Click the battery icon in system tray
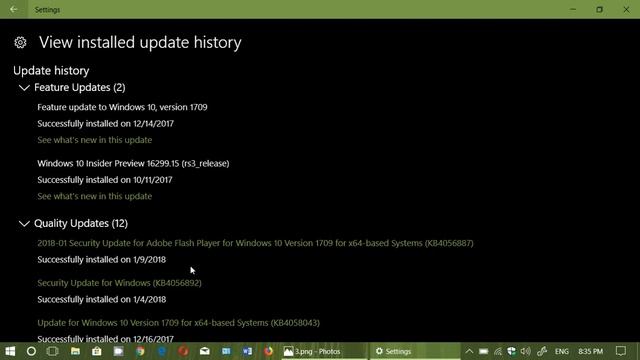The width and height of the screenshot is (640, 360). tap(483, 351)
